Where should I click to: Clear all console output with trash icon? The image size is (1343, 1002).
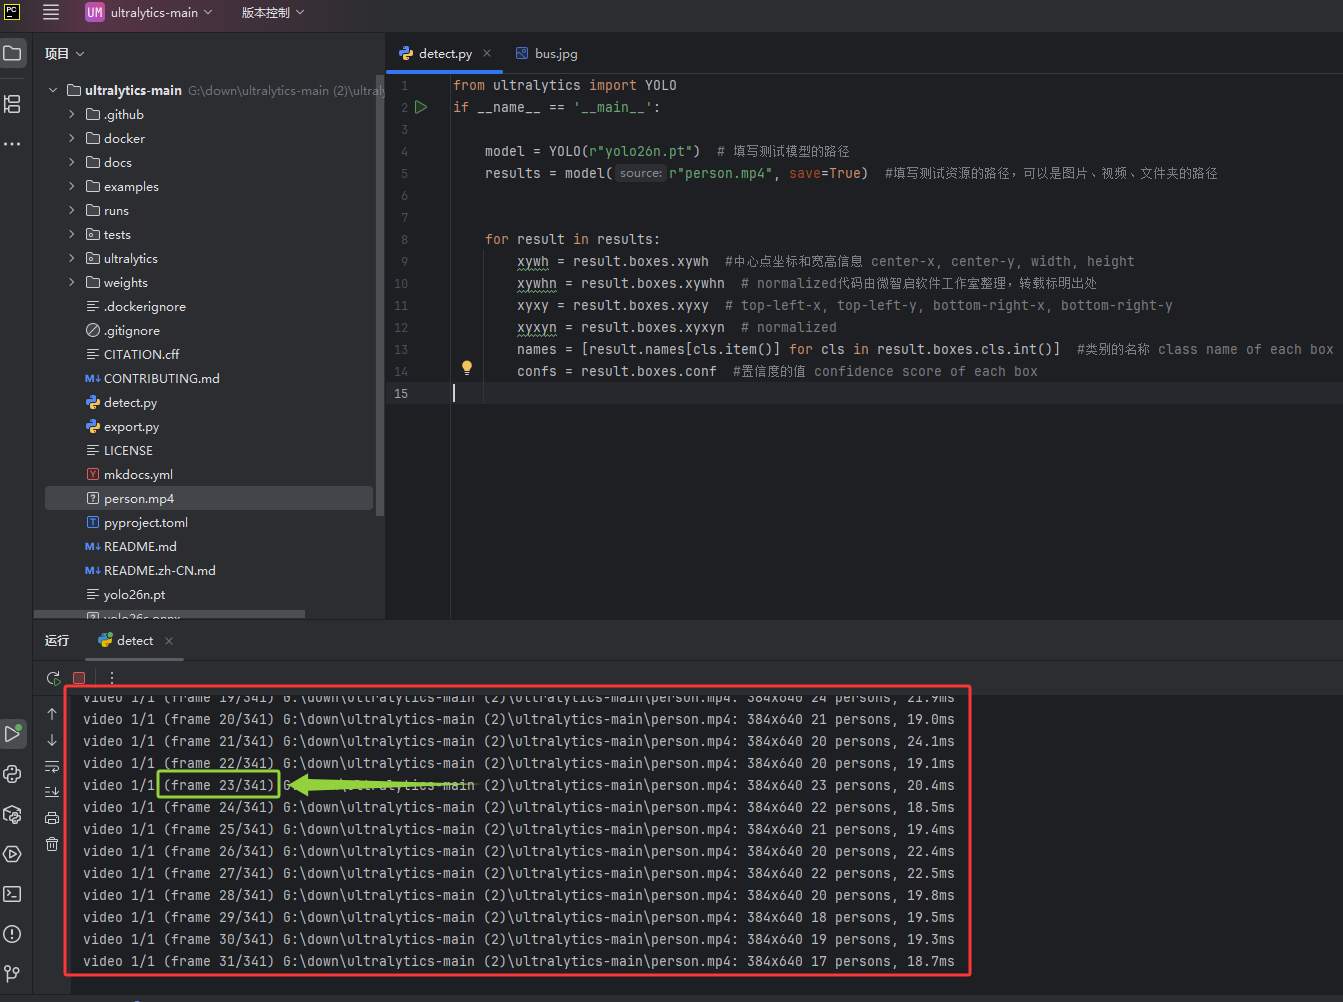[52, 844]
